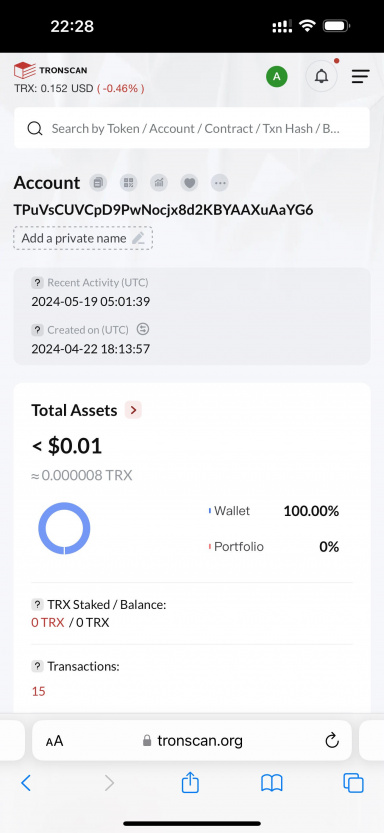Screen dimensions: 384x833
Task: Reload the page in Safari
Action: coord(332,741)
